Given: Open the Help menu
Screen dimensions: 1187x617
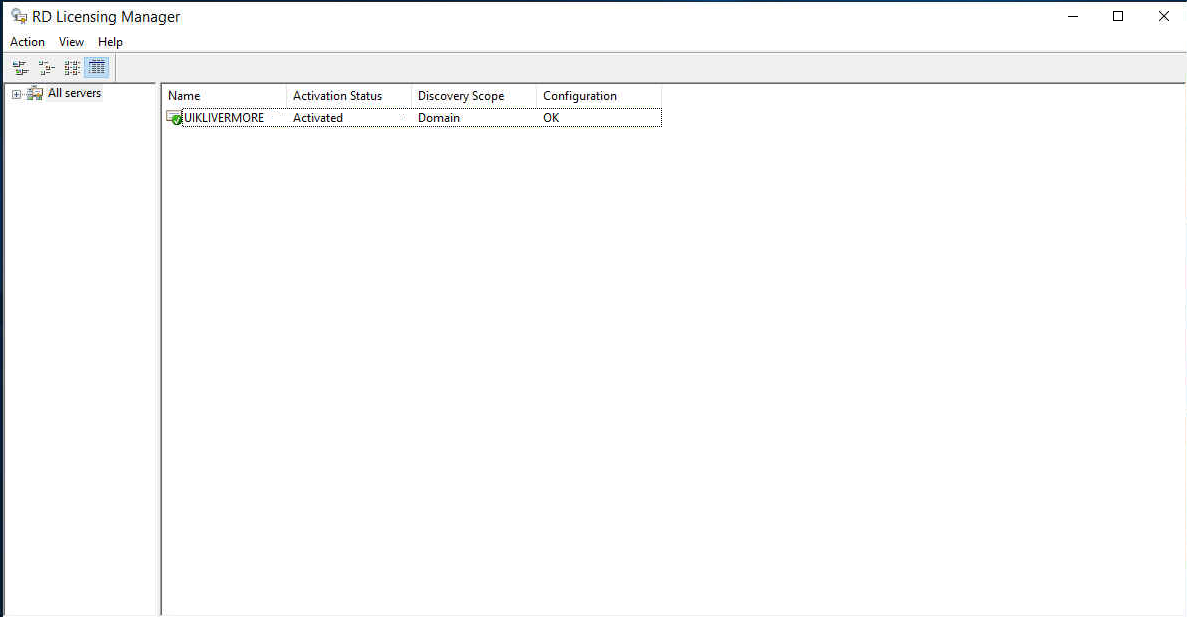Looking at the screenshot, I should 110,42.
